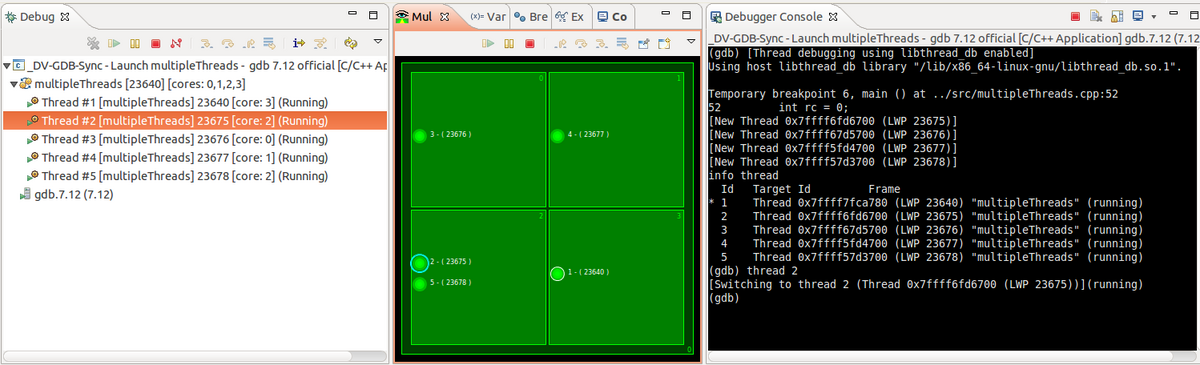
Task: Click thread 3 (23676) green dot in core 0
Action: click(x=419, y=135)
